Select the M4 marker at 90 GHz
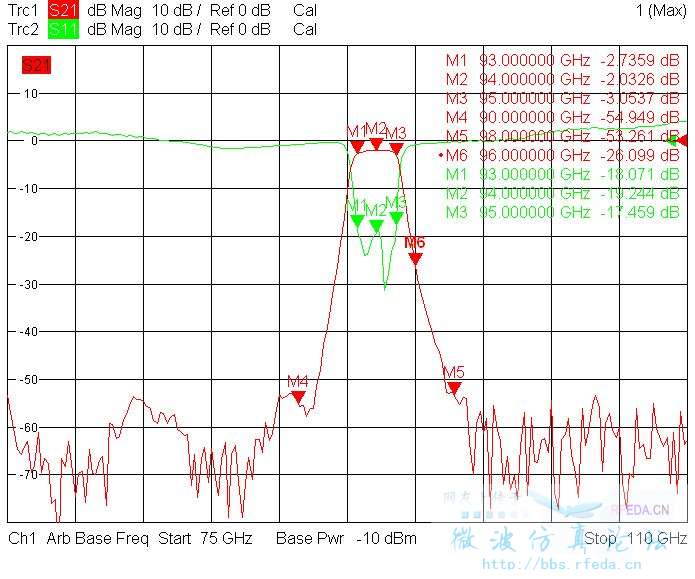The width and height of the screenshot is (695, 579). (x=299, y=397)
